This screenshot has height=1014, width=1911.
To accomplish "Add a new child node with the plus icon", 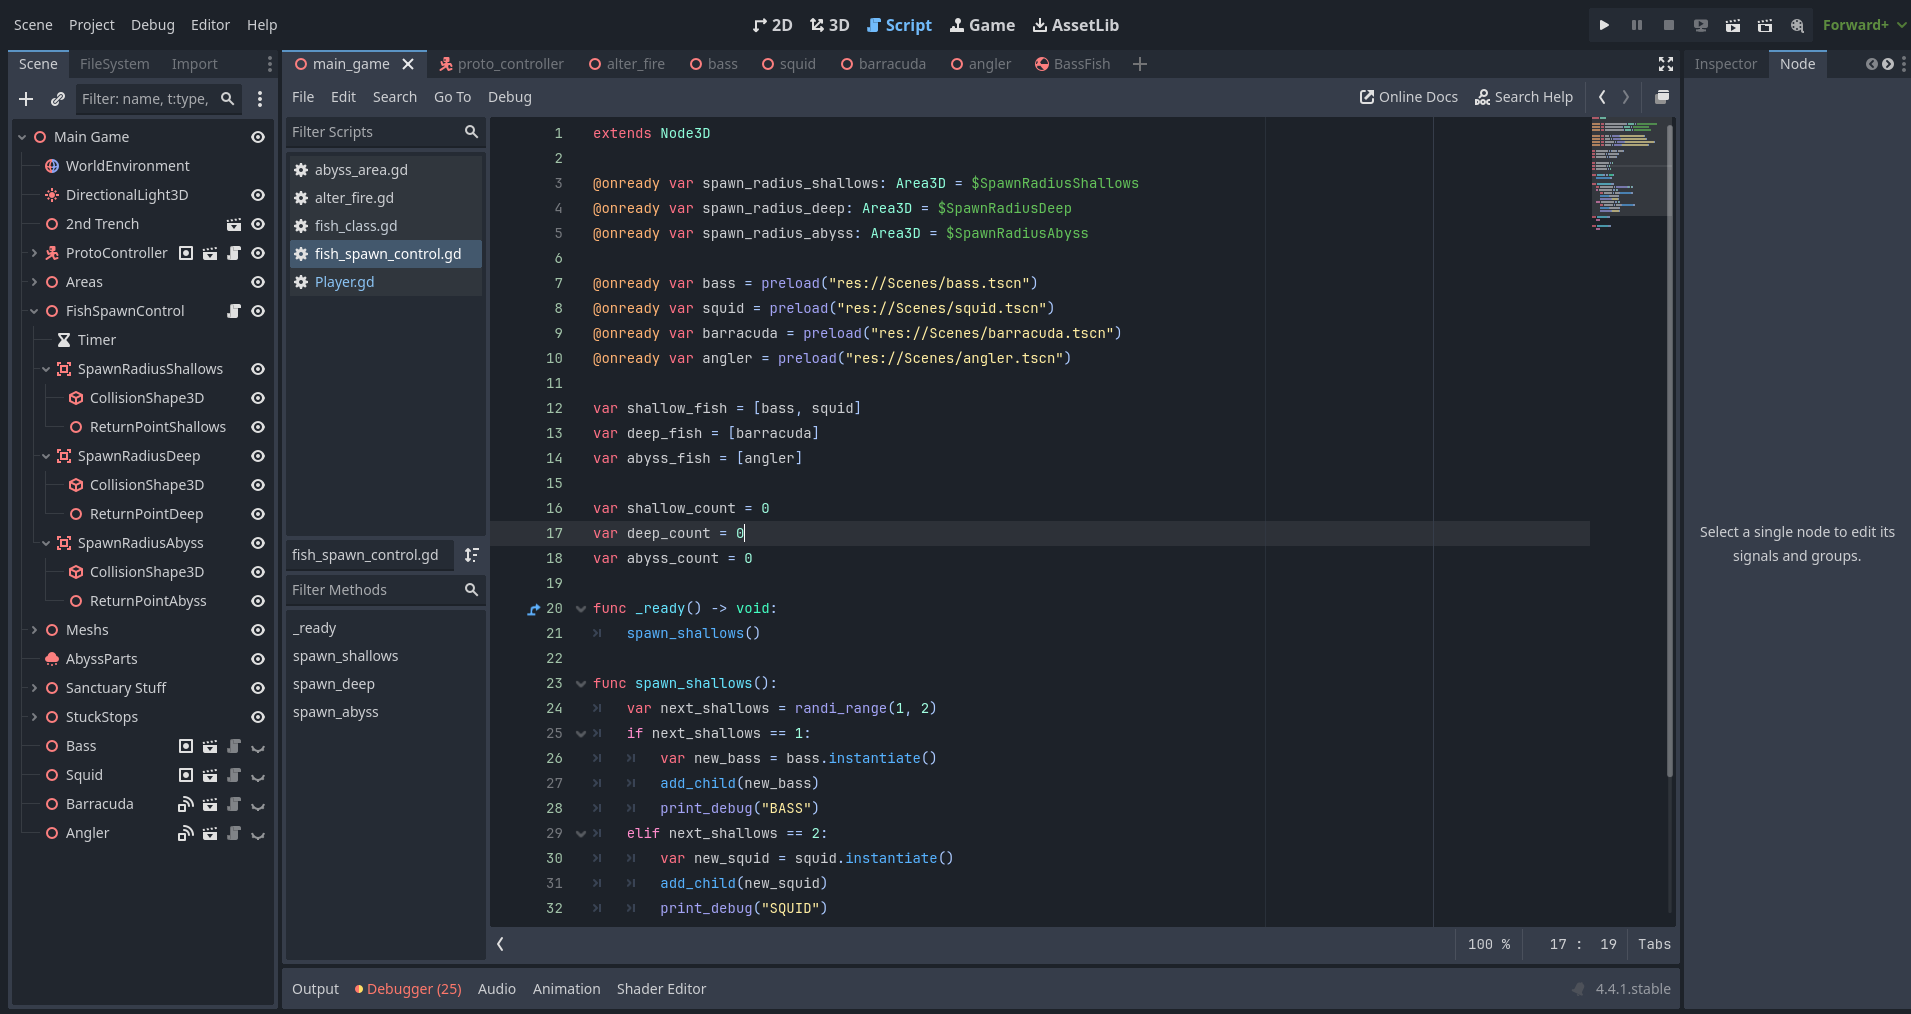I will (x=25, y=99).
